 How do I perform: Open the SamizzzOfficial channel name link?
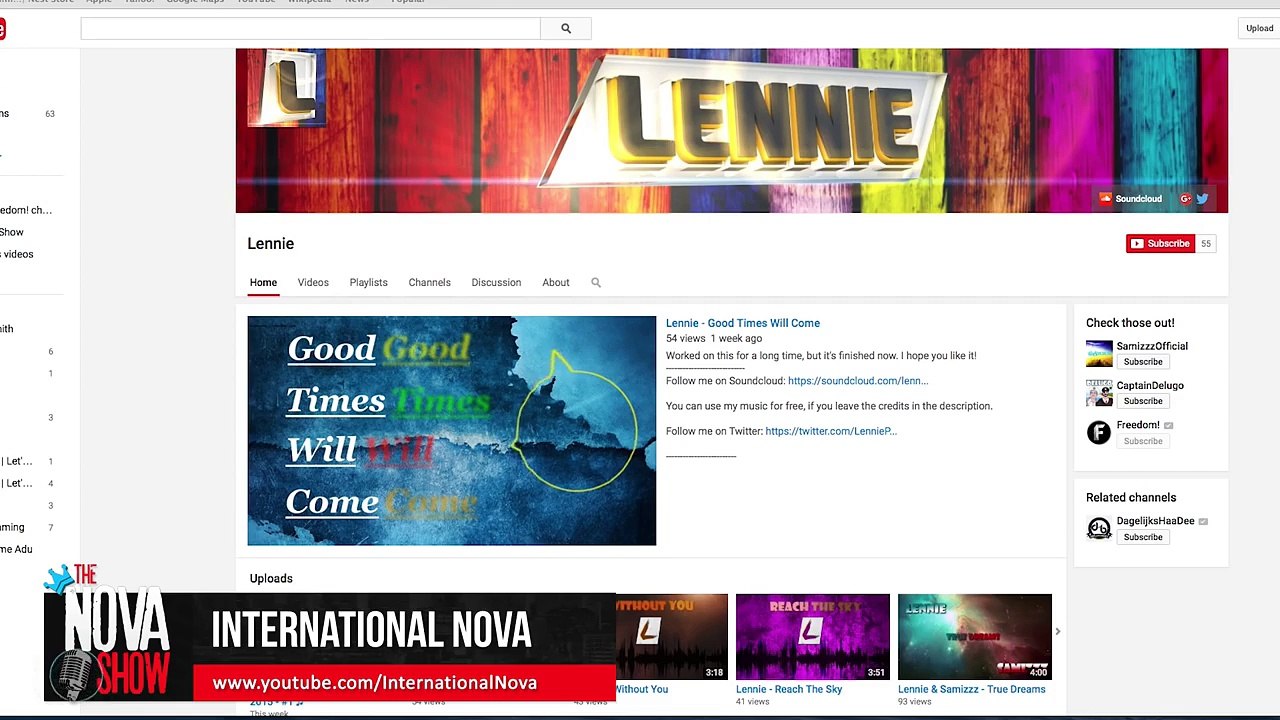pyautogui.click(x=1152, y=346)
